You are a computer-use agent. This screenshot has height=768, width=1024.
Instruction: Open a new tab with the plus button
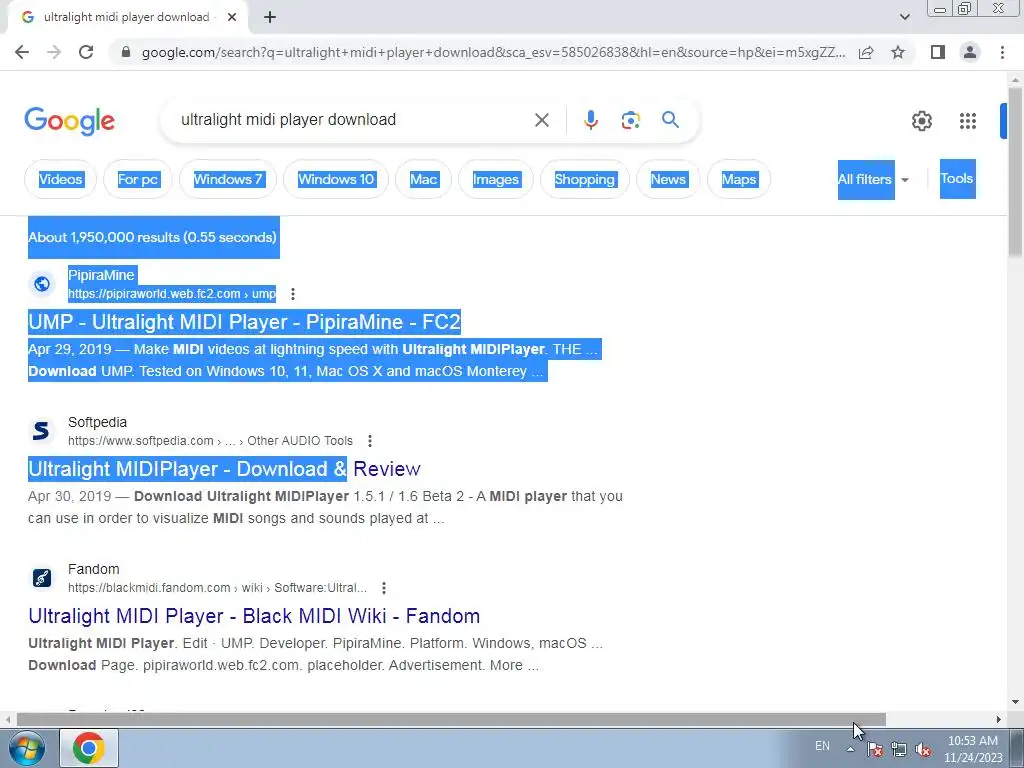[x=270, y=18]
